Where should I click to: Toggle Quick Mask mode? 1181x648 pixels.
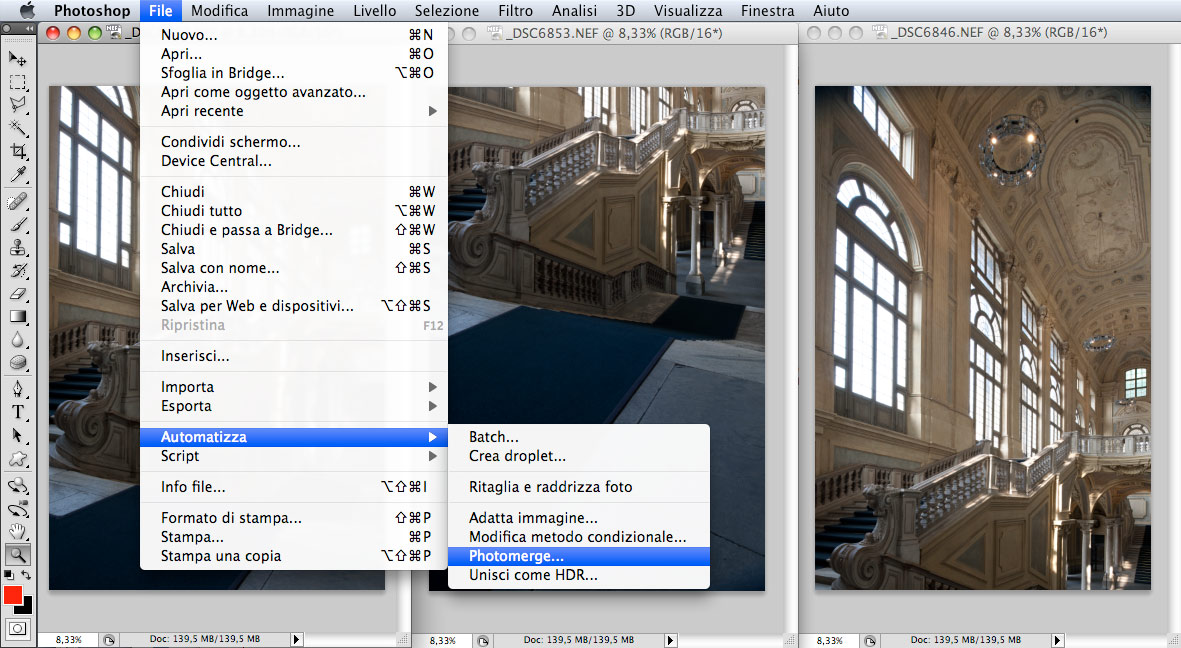point(17,628)
